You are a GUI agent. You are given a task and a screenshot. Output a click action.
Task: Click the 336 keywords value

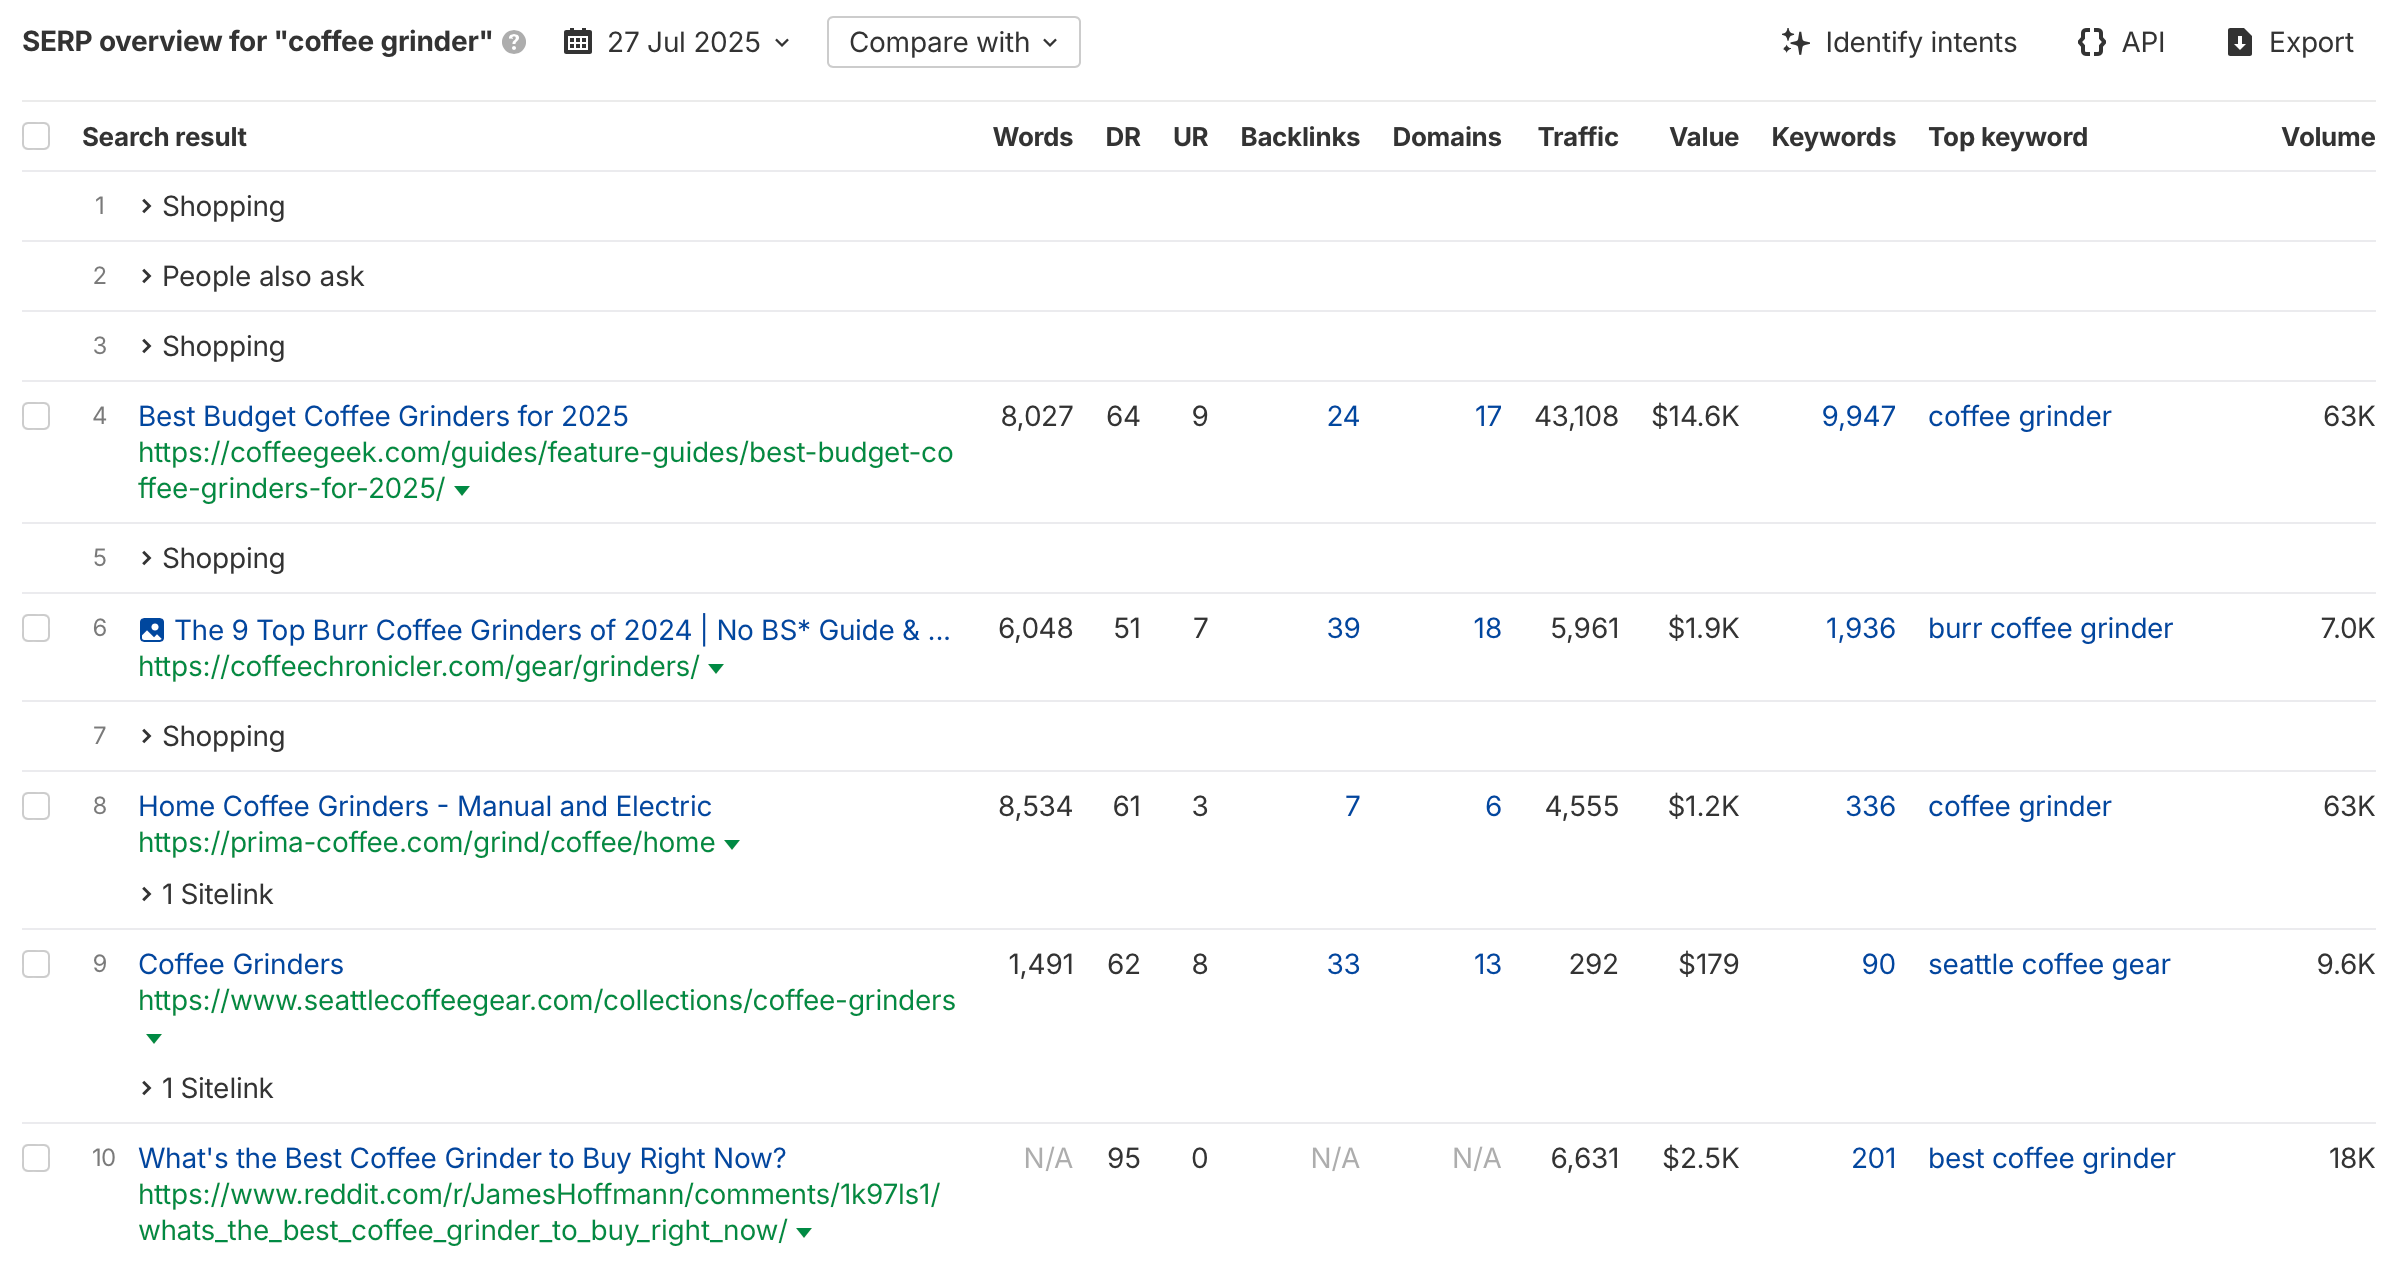(x=1870, y=806)
